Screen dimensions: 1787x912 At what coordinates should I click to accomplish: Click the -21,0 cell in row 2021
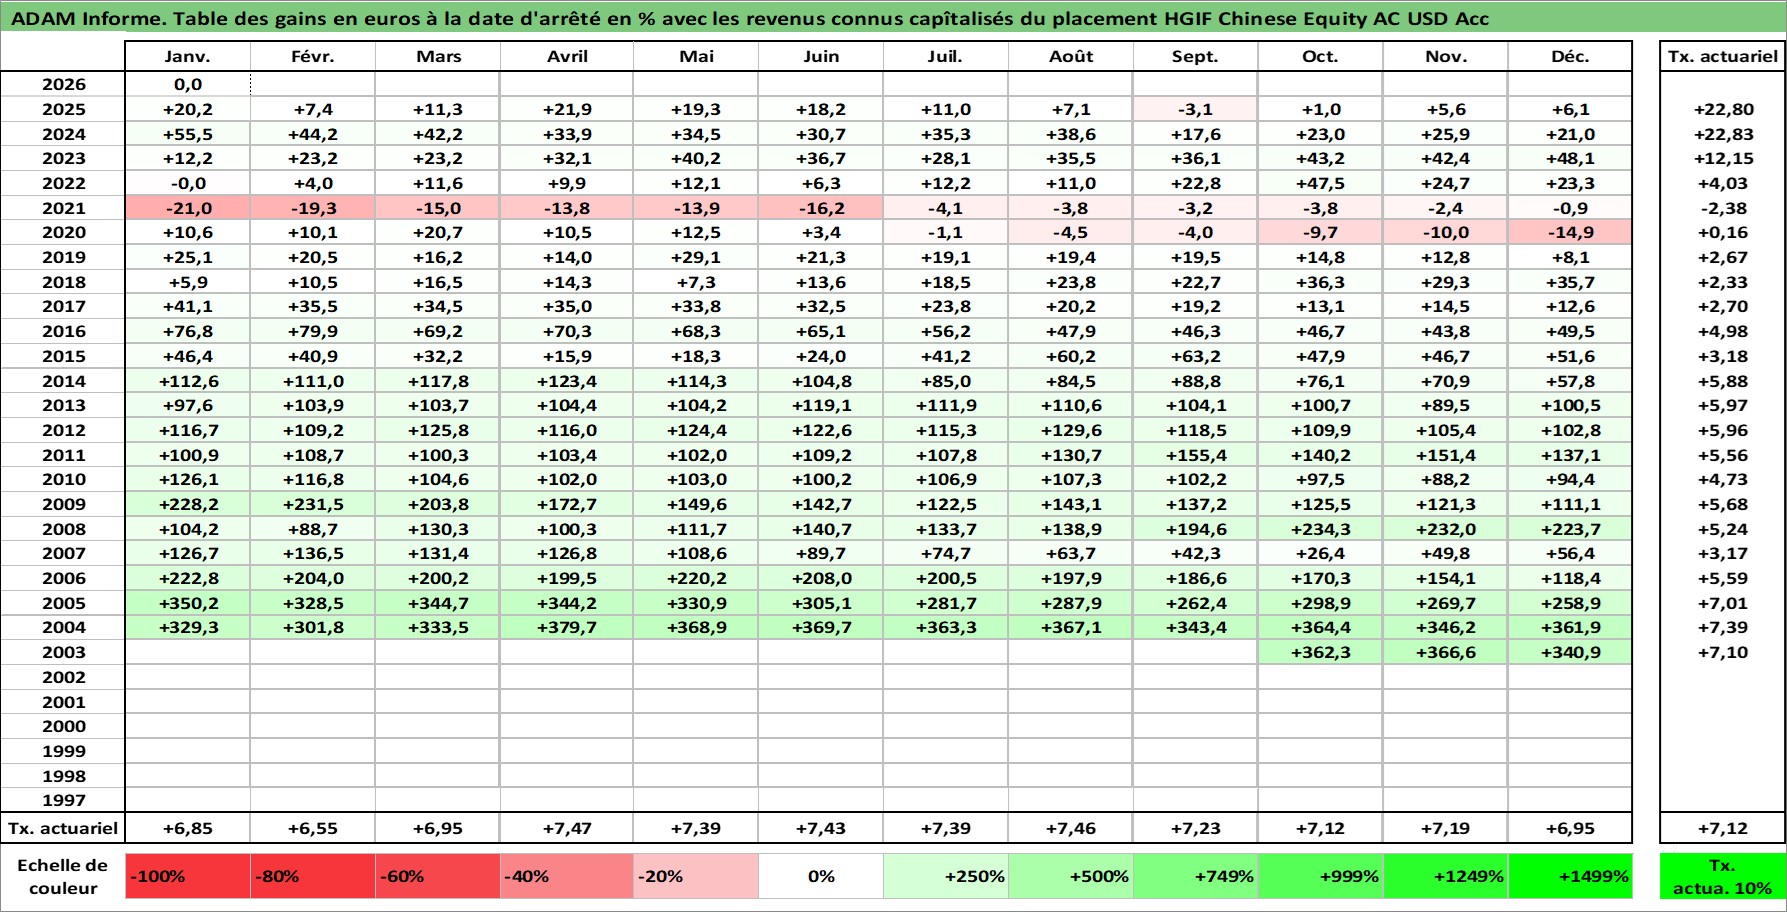coord(188,208)
